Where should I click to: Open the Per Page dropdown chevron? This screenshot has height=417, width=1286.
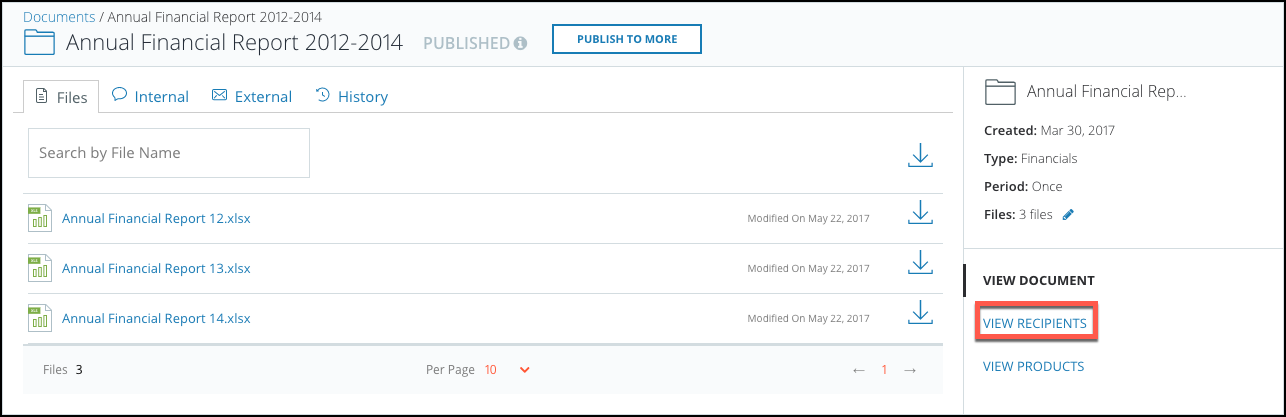[x=525, y=370]
